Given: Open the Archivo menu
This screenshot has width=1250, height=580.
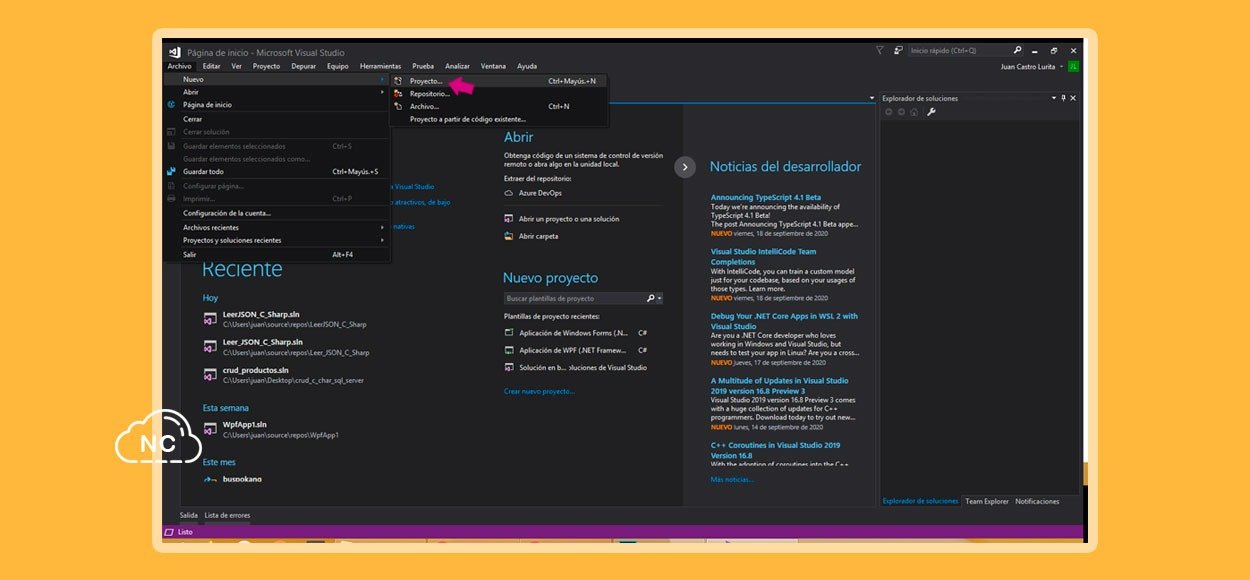Looking at the screenshot, I should 179,66.
